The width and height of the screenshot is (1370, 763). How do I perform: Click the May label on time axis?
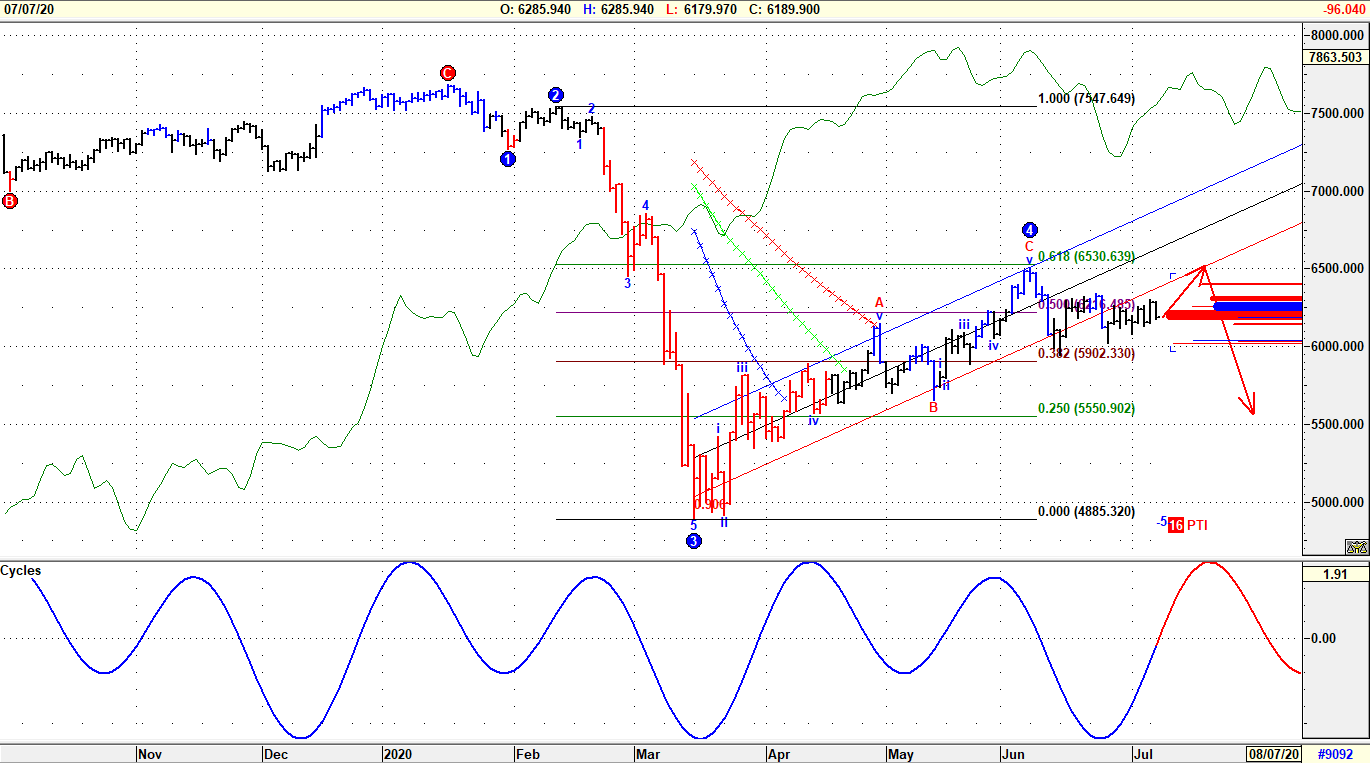click(902, 754)
